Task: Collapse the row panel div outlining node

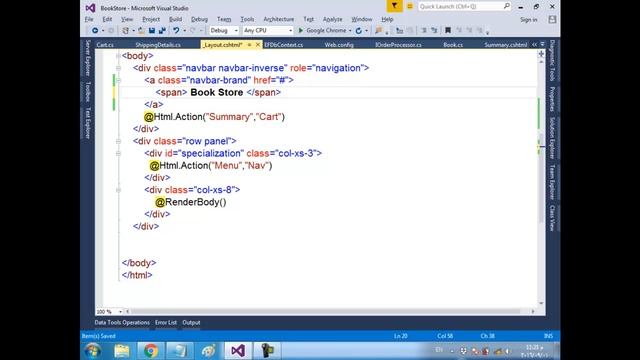Action: 118,141
